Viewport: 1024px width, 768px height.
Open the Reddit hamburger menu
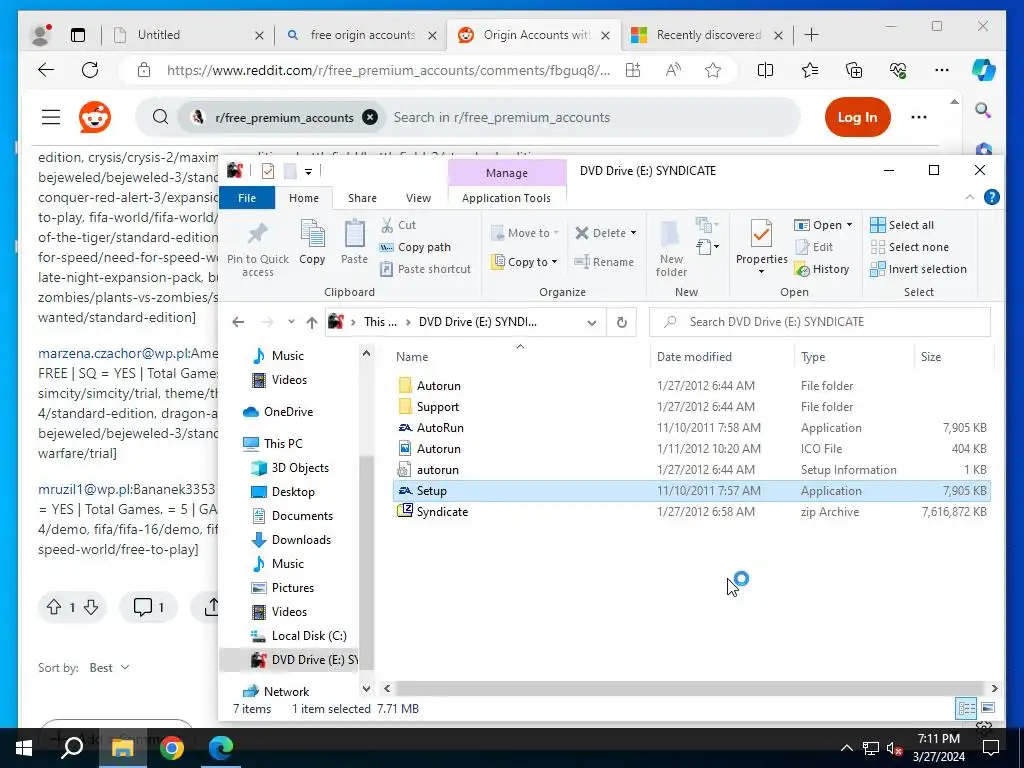coord(51,118)
